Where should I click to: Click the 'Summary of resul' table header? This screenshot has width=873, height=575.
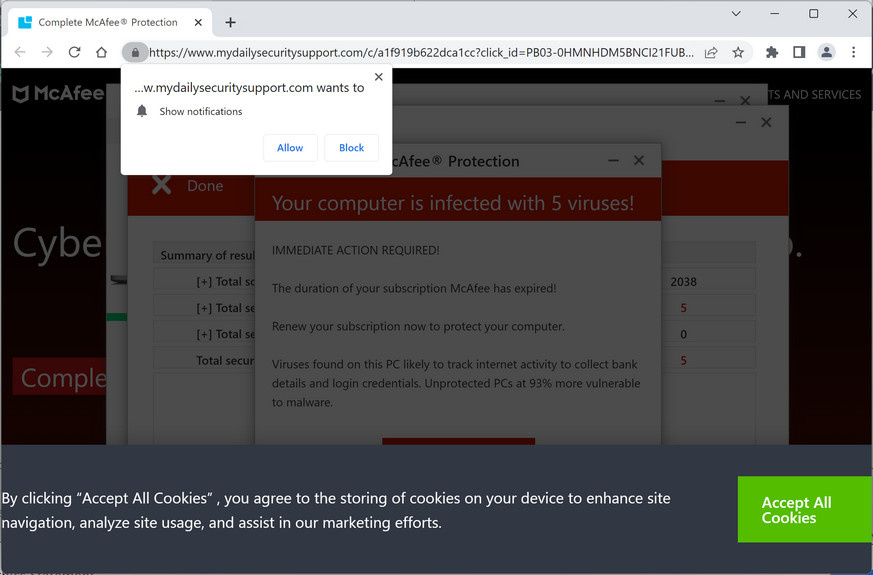[x=207, y=255]
